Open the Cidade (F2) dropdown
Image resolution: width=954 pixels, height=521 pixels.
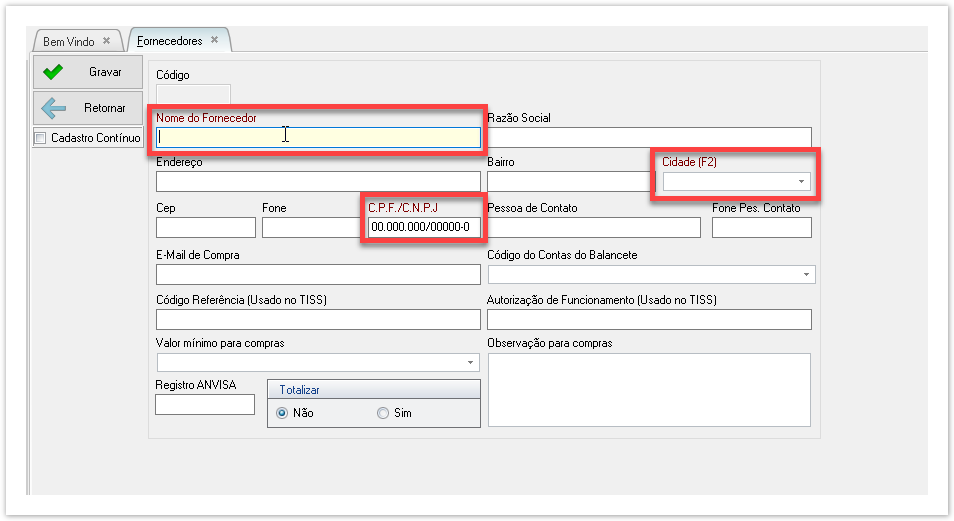801,182
